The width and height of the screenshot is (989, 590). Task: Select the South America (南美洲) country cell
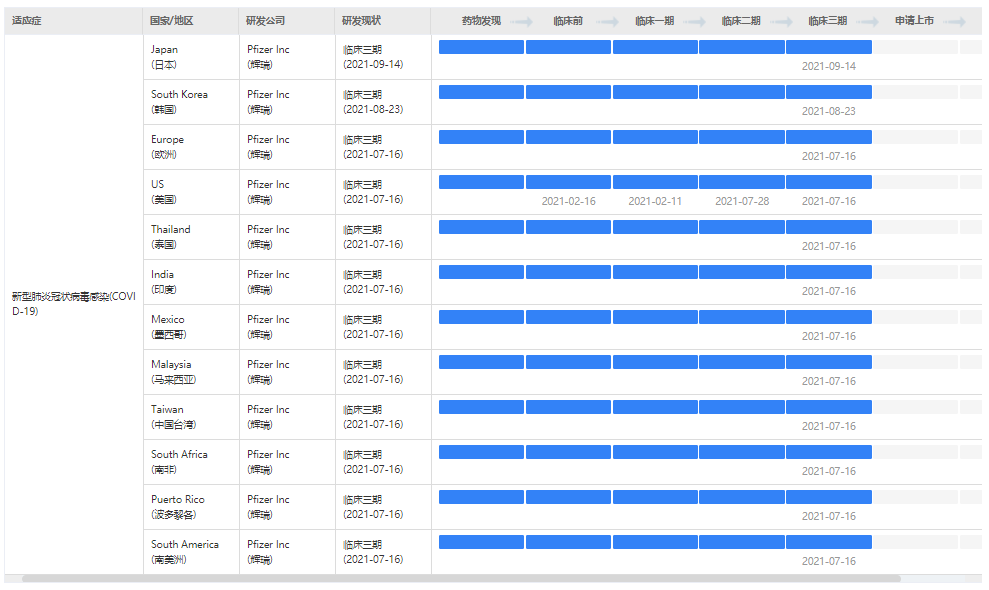[191, 552]
